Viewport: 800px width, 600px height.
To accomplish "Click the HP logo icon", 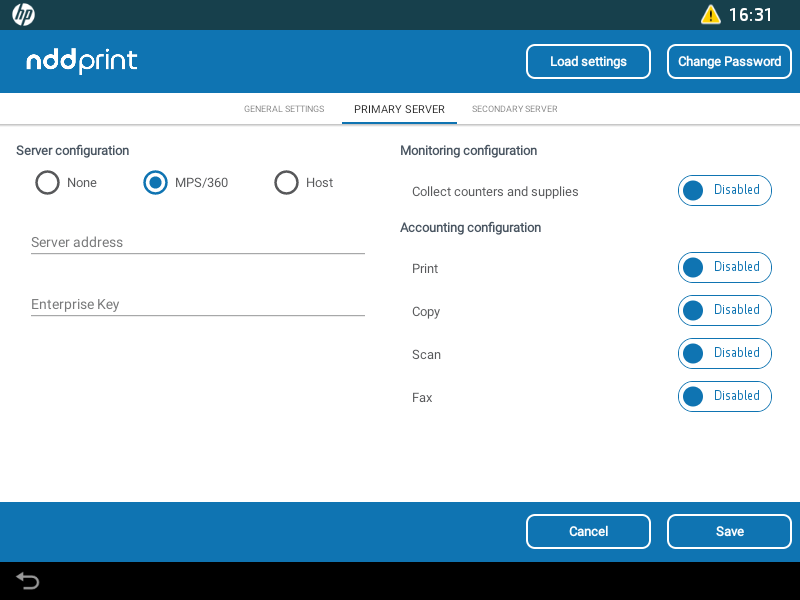I will [23, 15].
